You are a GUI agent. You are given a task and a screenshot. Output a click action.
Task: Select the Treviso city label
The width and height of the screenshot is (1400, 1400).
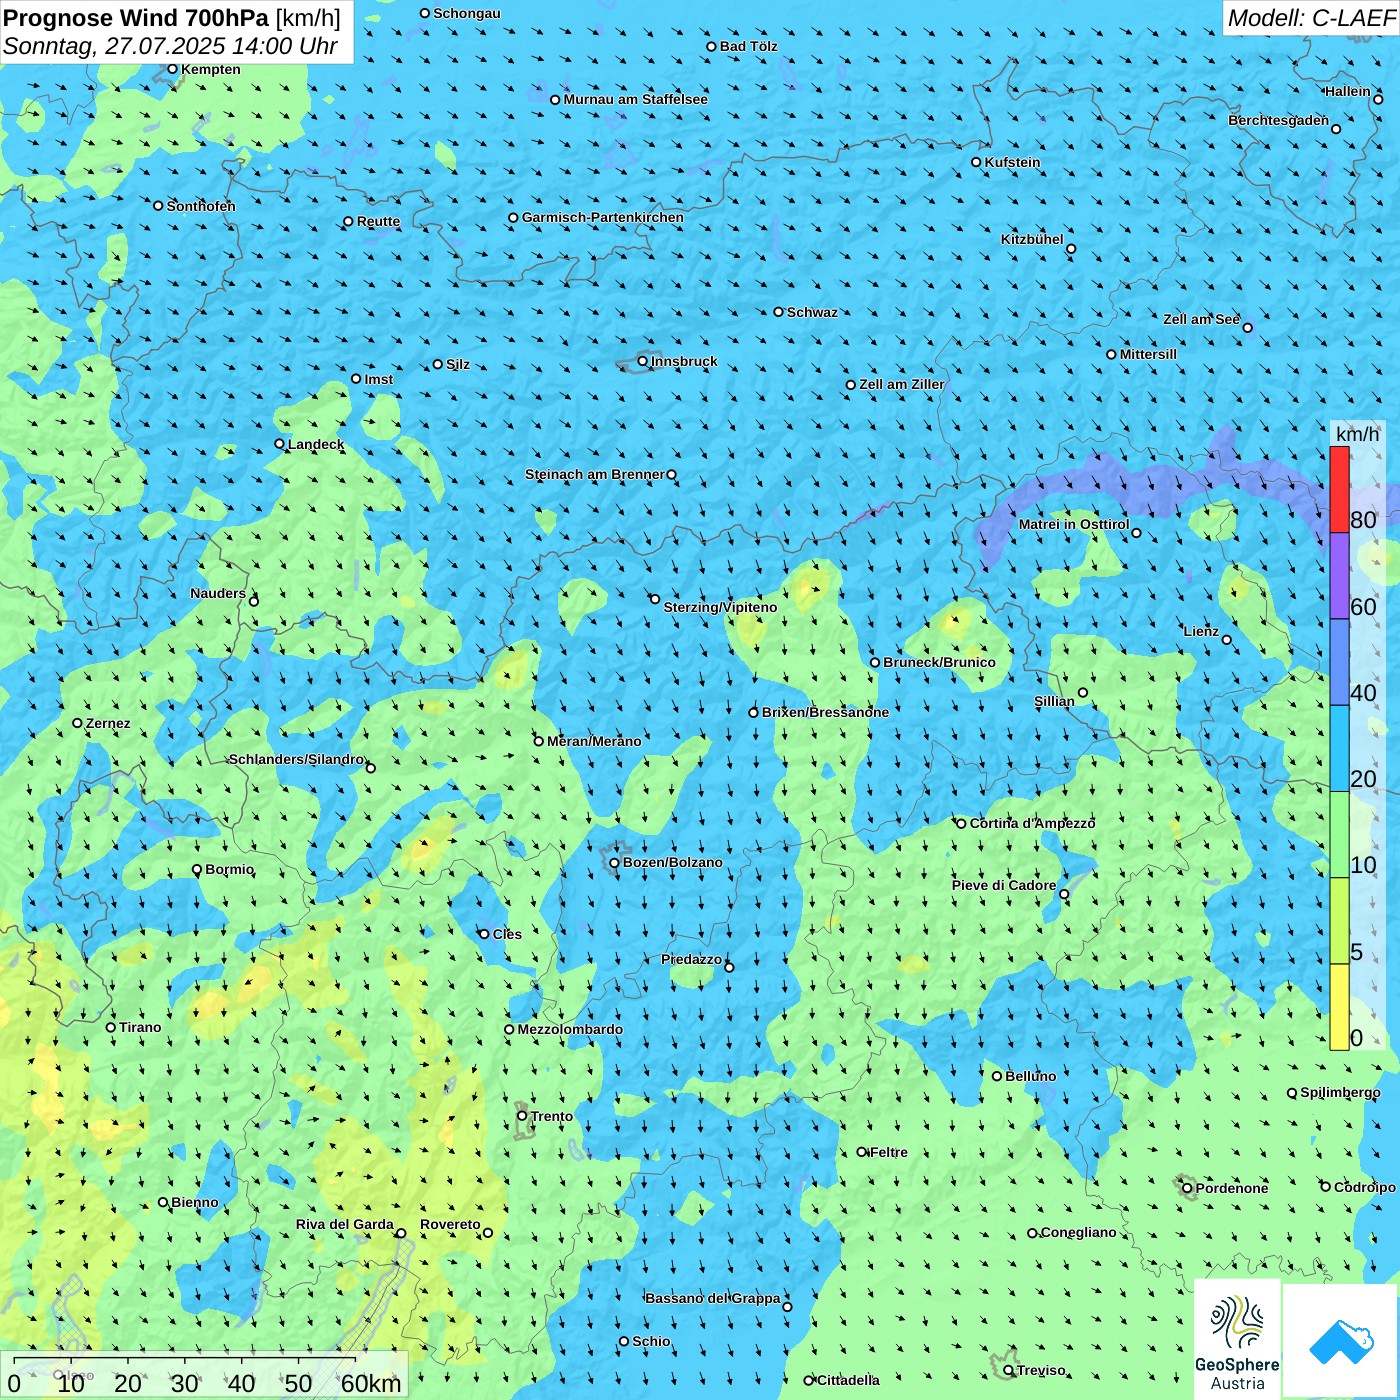pos(1041,1370)
